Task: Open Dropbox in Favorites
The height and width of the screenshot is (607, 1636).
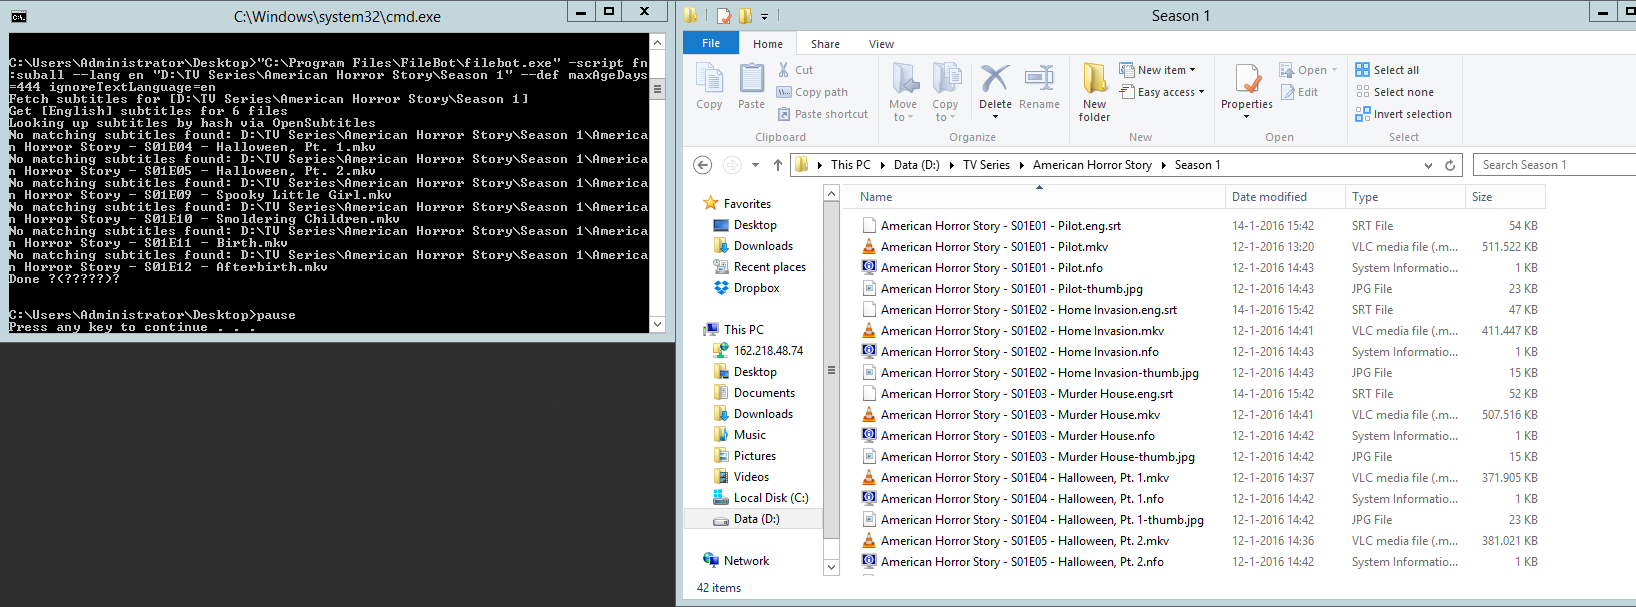Action: (746, 288)
